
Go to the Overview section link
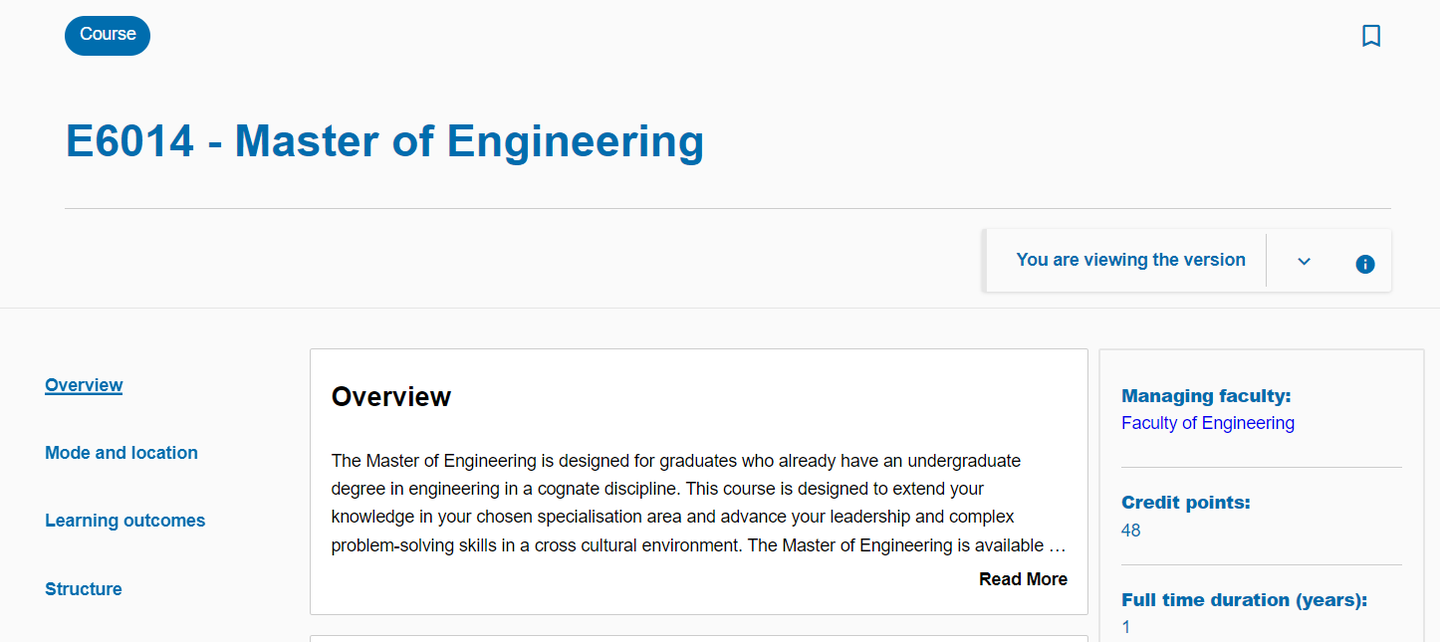click(84, 385)
